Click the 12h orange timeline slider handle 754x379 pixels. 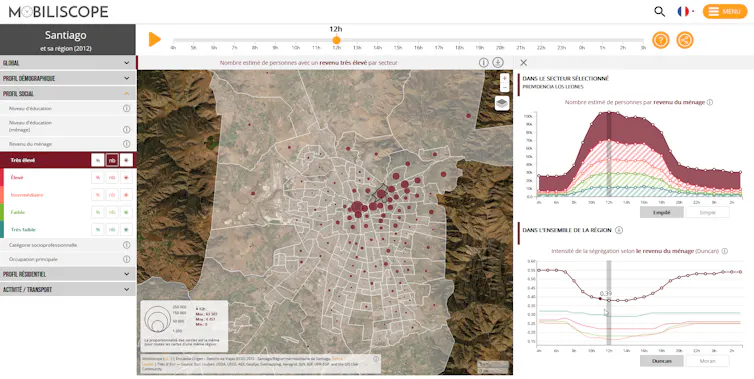tap(336, 40)
